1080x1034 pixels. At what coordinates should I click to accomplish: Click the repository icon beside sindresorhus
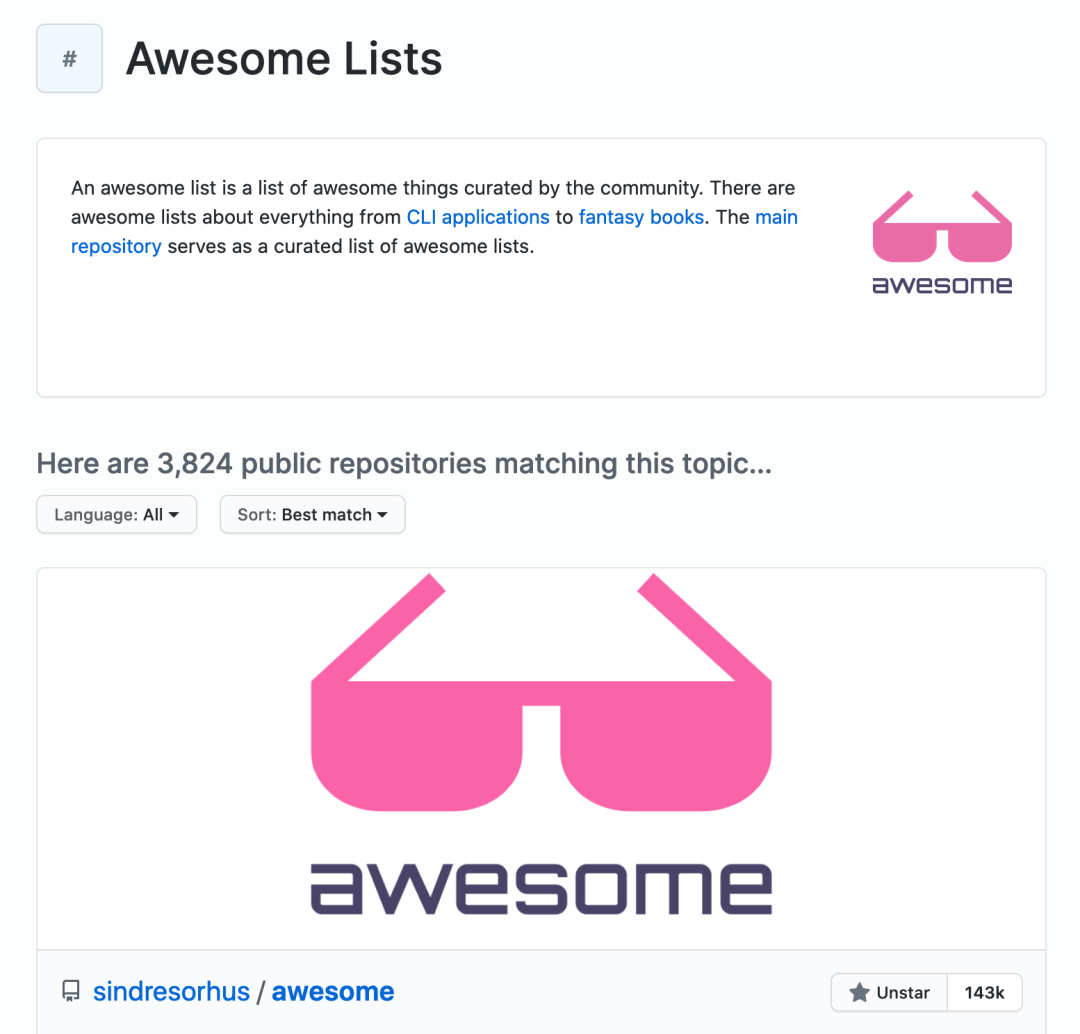[x=70, y=992]
